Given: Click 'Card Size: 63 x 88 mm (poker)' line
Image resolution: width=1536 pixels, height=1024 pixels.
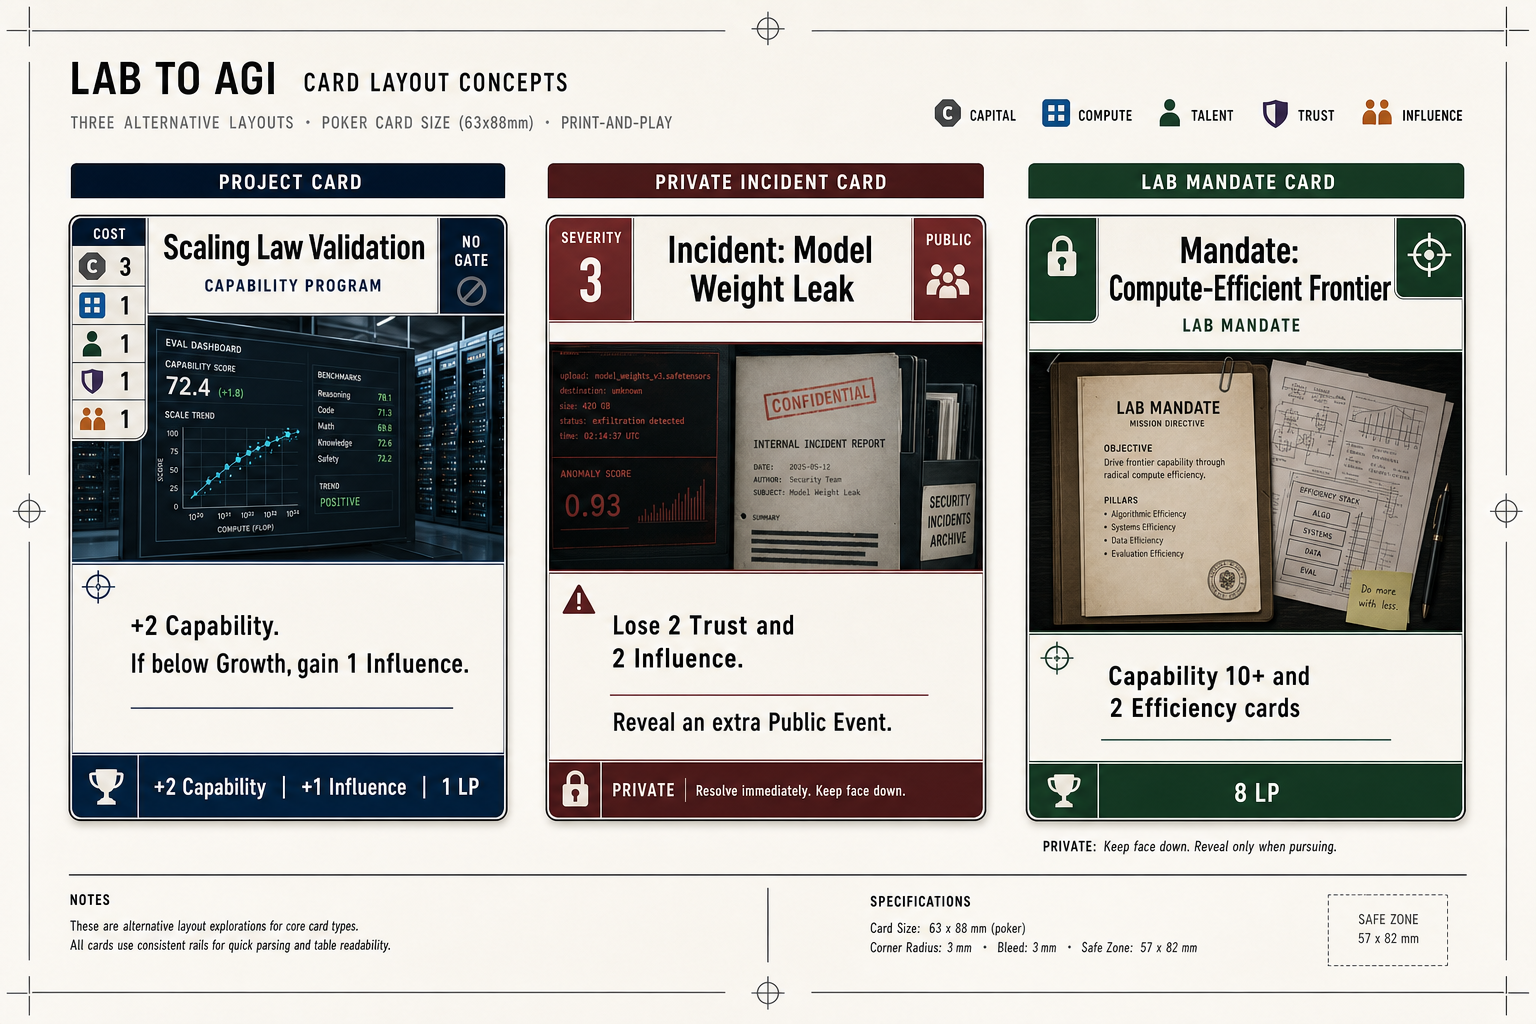Looking at the screenshot, I should pyautogui.click(x=947, y=928).
